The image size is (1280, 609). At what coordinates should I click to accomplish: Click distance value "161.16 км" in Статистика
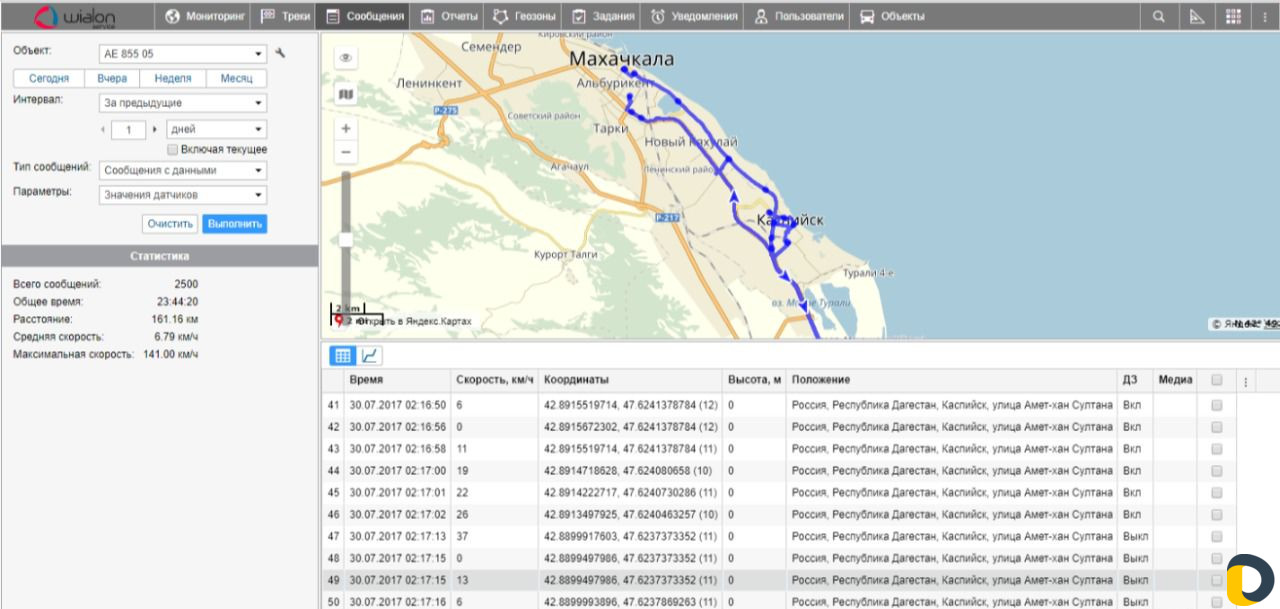[175, 319]
